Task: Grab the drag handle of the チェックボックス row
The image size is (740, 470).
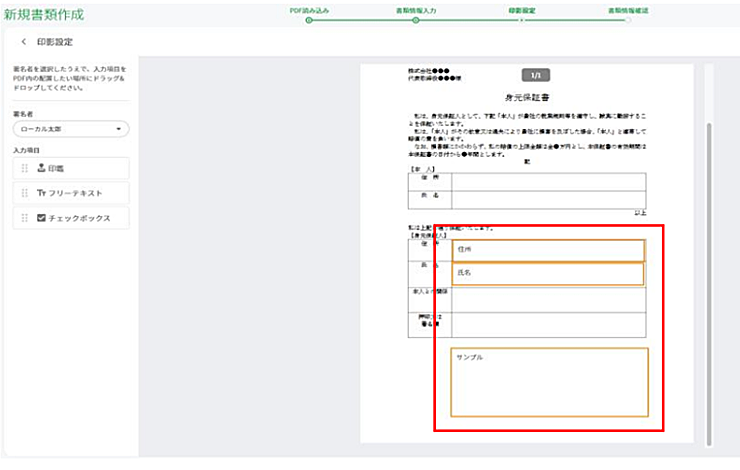Action: 25,218
